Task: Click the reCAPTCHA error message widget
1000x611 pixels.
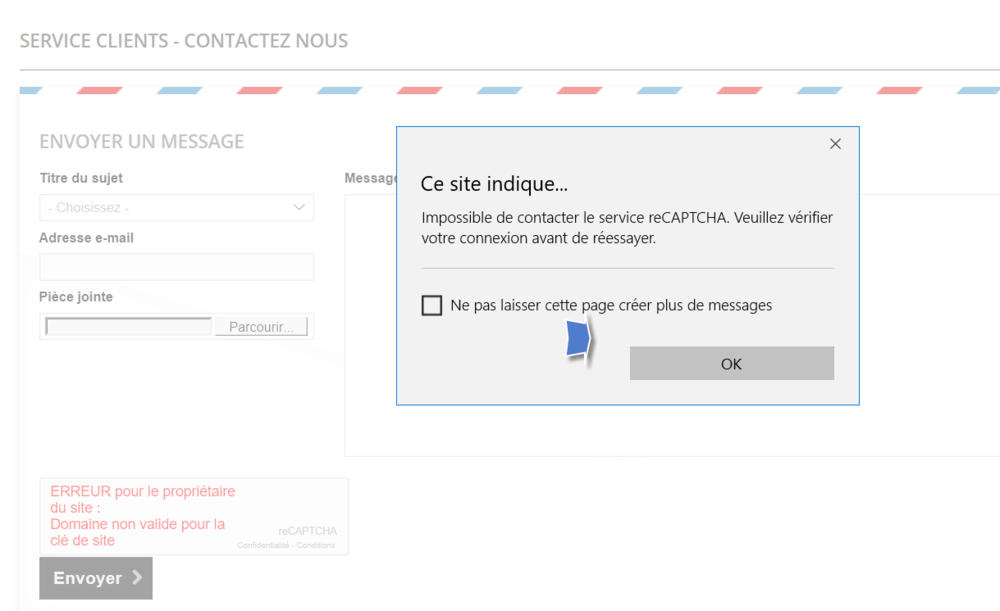Action: [x=138, y=516]
